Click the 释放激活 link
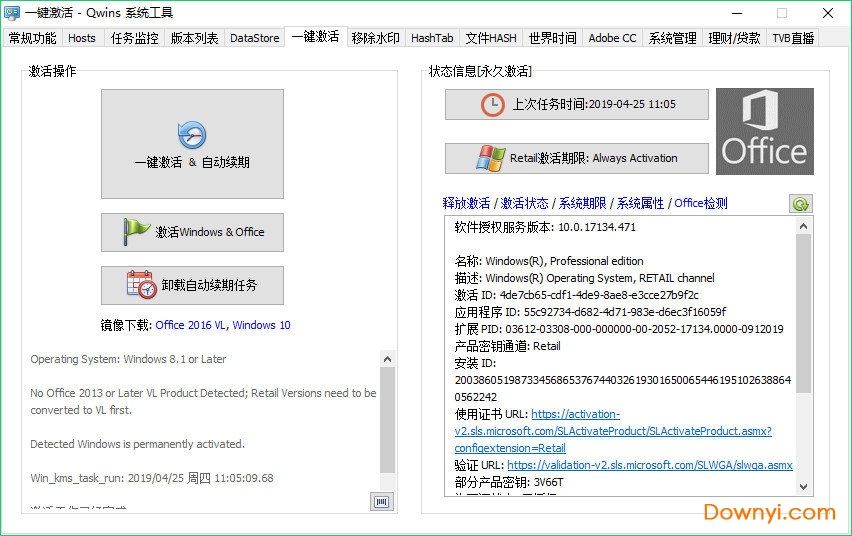852x536 pixels. coord(466,203)
